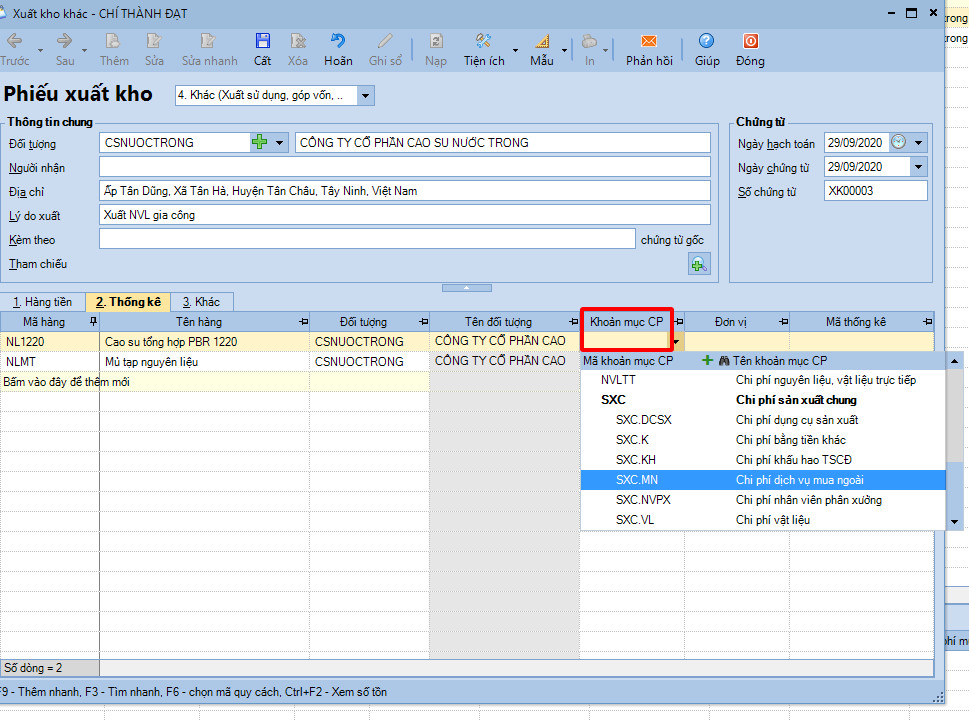The image size is (969, 721).
Task: Switch to the '1. Hàng tiền' tab
Action: (42, 302)
